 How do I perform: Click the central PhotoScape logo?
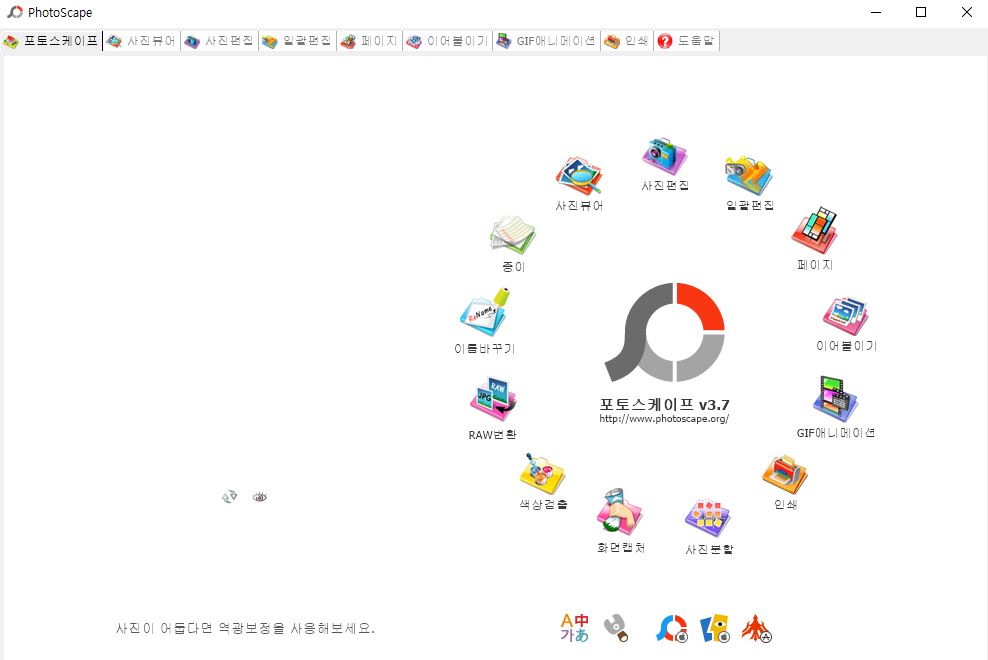[x=665, y=332]
